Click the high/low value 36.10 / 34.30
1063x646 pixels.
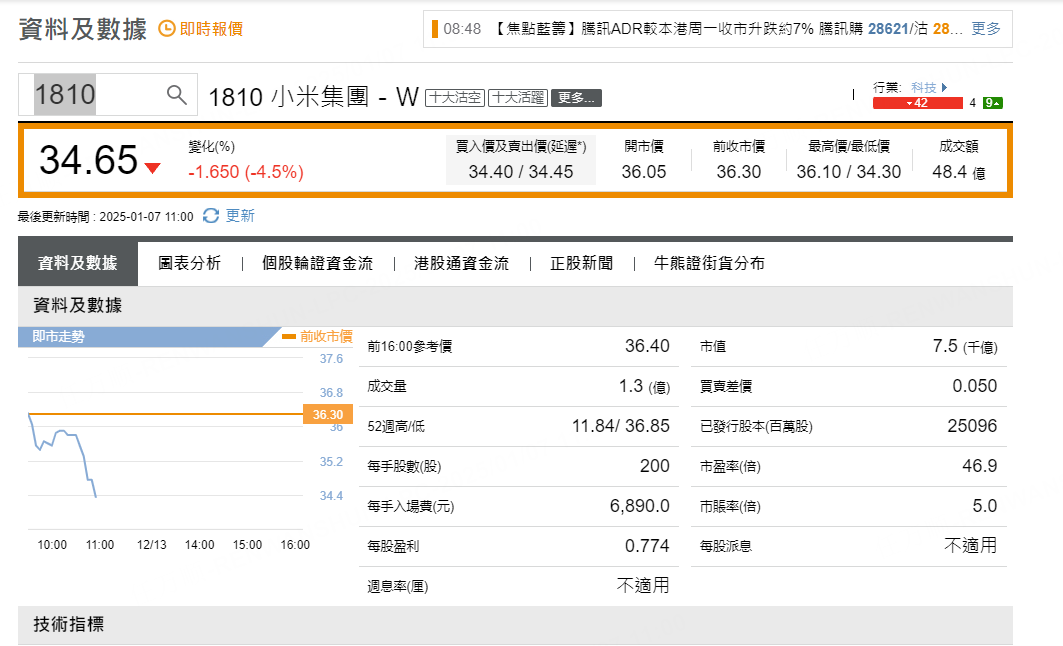(849, 172)
